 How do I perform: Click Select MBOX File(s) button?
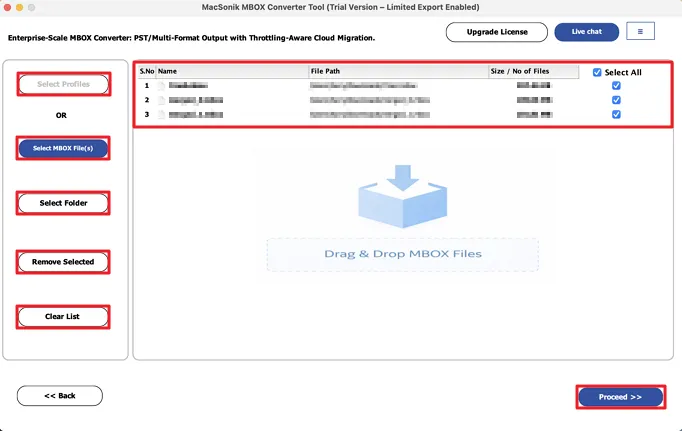pyautogui.click(x=63, y=148)
